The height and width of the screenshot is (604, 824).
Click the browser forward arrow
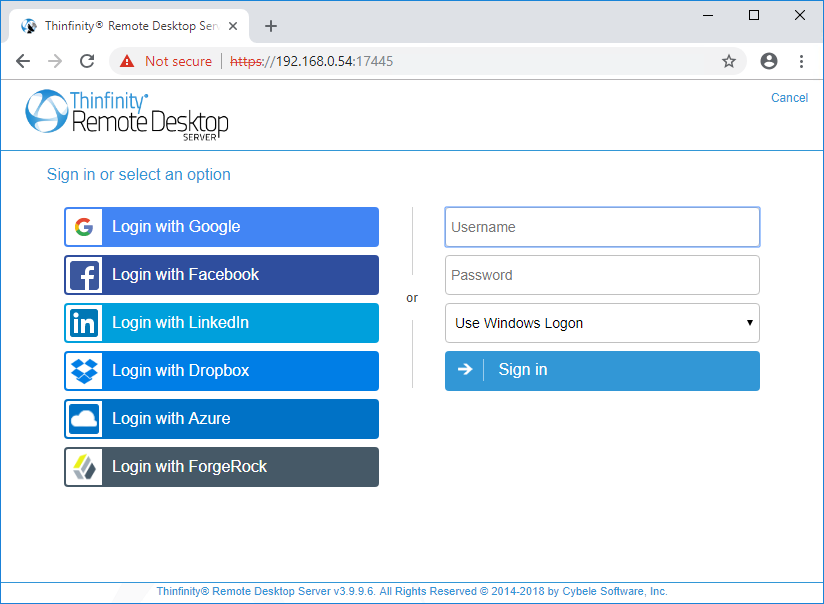pos(55,62)
